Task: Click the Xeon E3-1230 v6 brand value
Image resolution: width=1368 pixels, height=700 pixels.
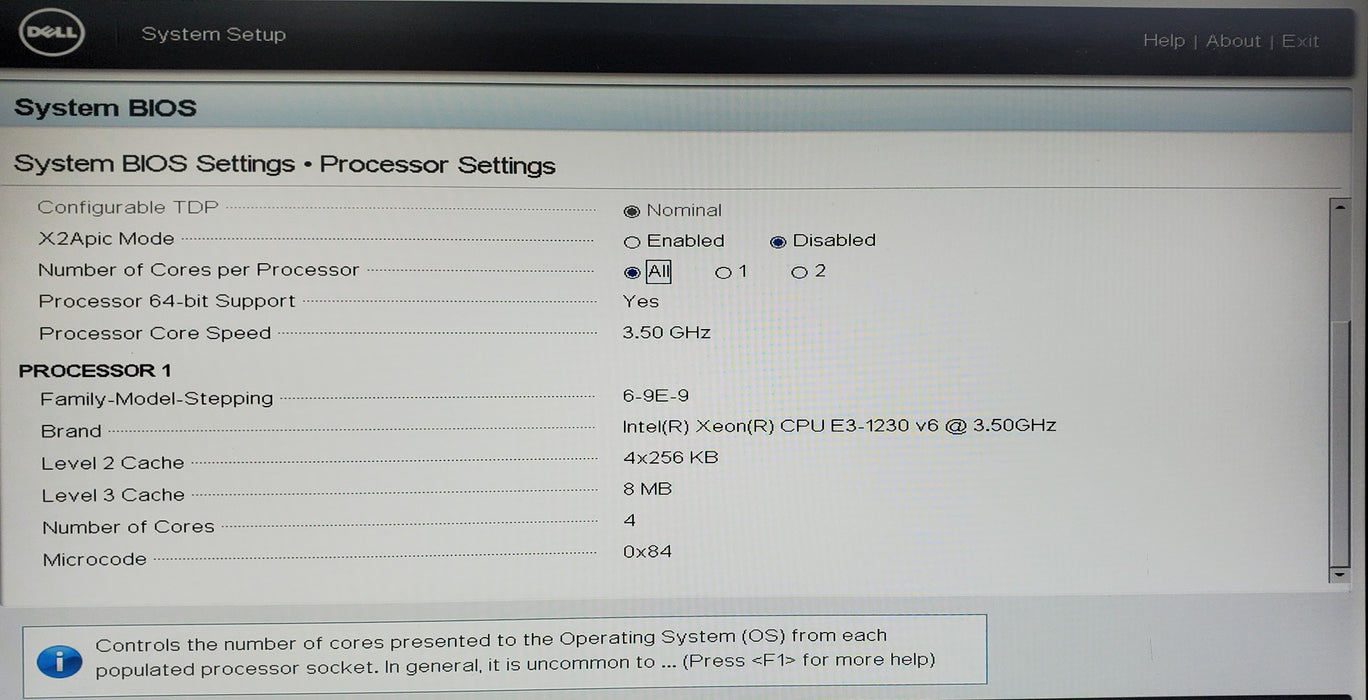Action: (x=839, y=426)
